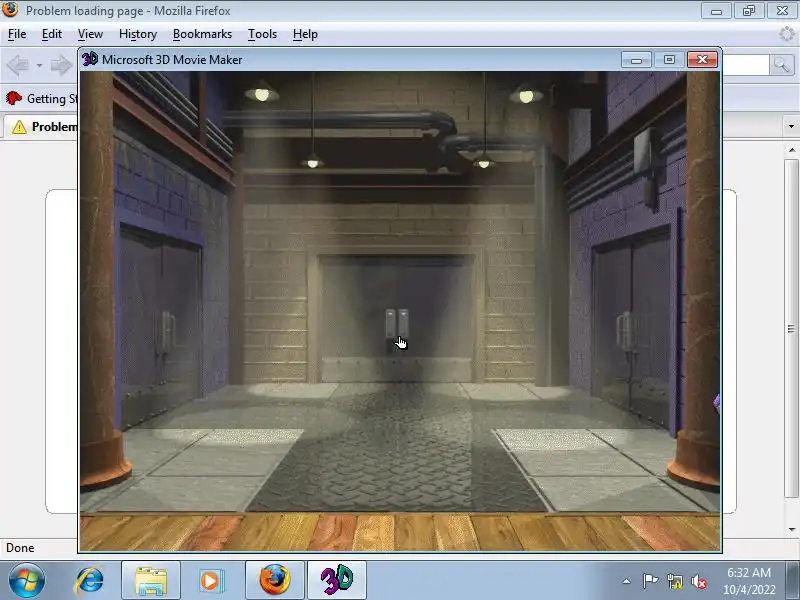Show hidden tray icons arrow
800x600 pixels.
(627, 581)
